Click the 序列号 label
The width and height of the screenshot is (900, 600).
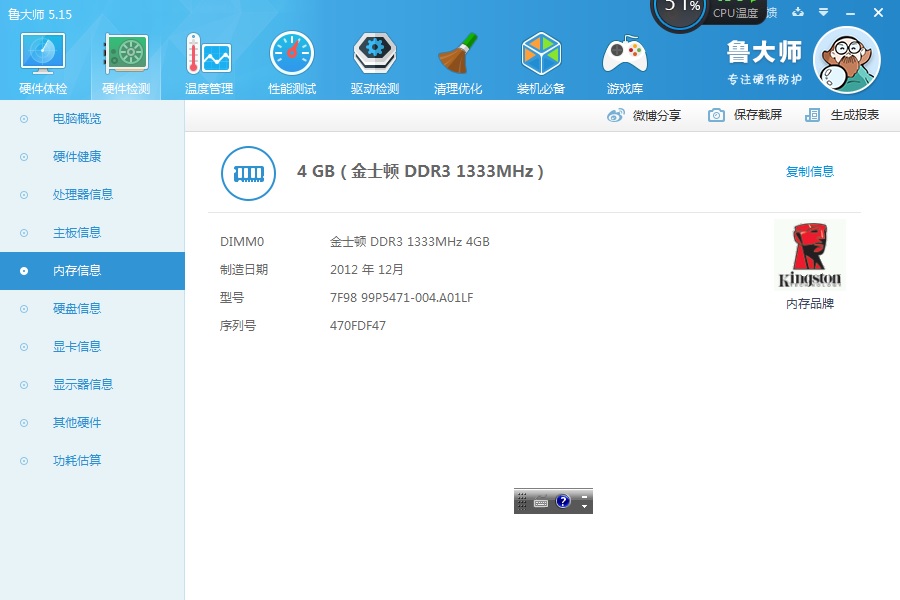[238, 326]
